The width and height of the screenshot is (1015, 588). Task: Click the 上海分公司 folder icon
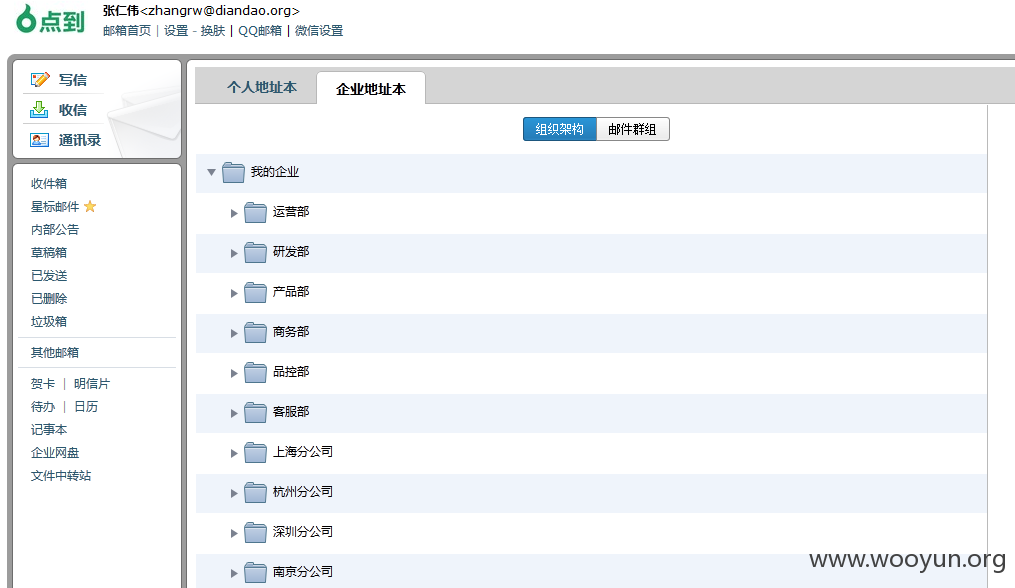pos(255,453)
